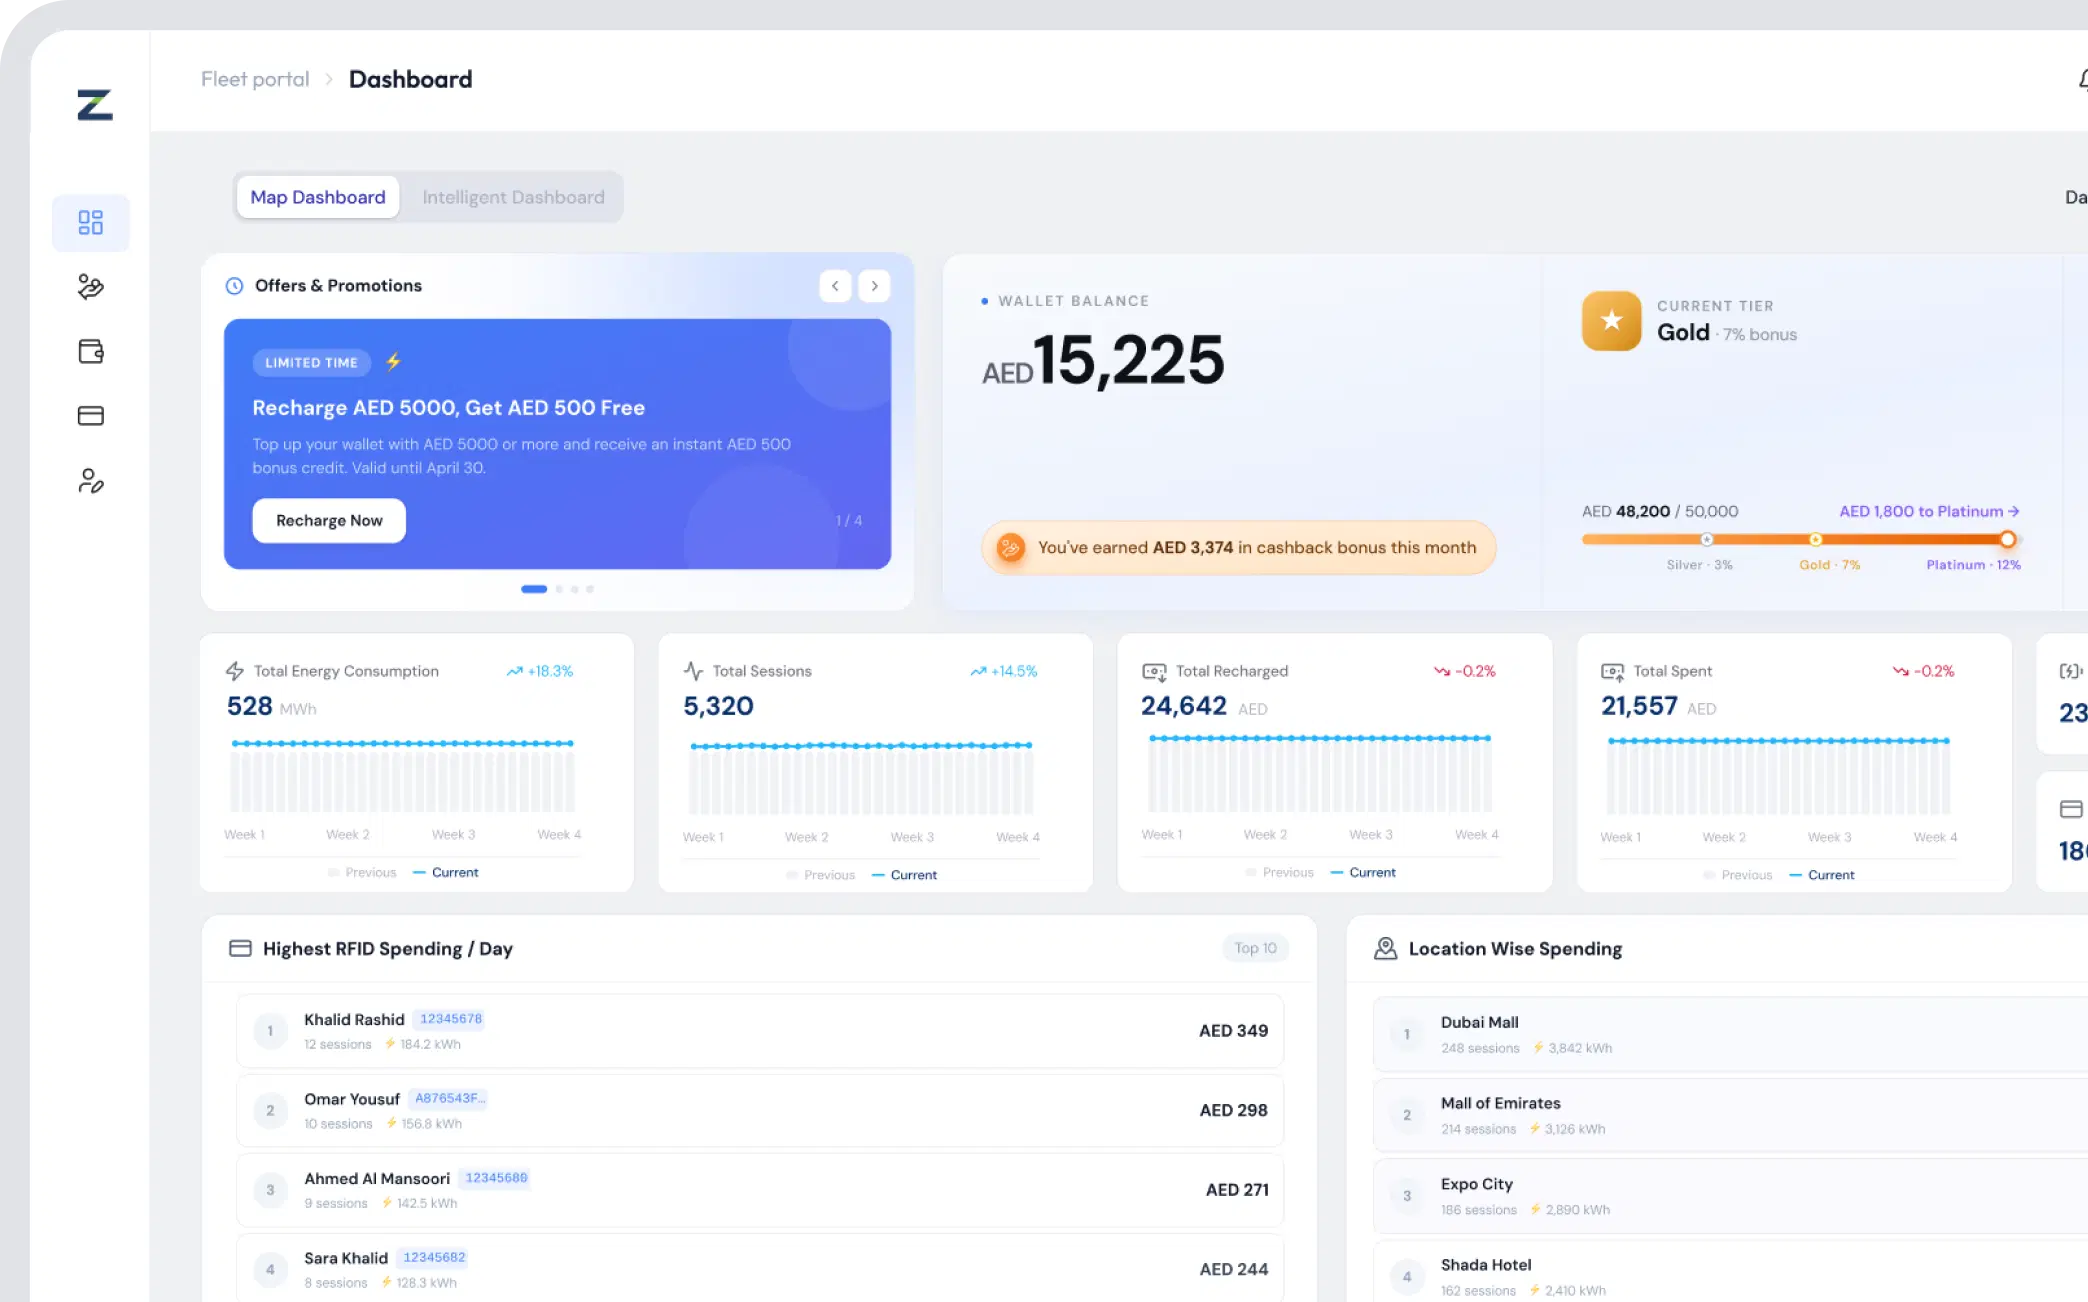Click RFID tag 12345682
This screenshot has width=2088, height=1302.
pyautogui.click(x=434, y=1257)
